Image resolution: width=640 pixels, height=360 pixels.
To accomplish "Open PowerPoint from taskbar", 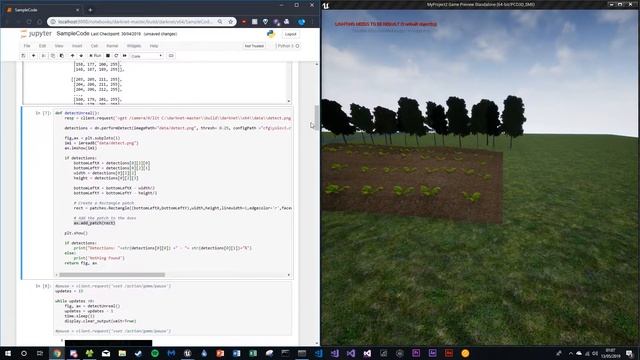I will click(220, 353).
